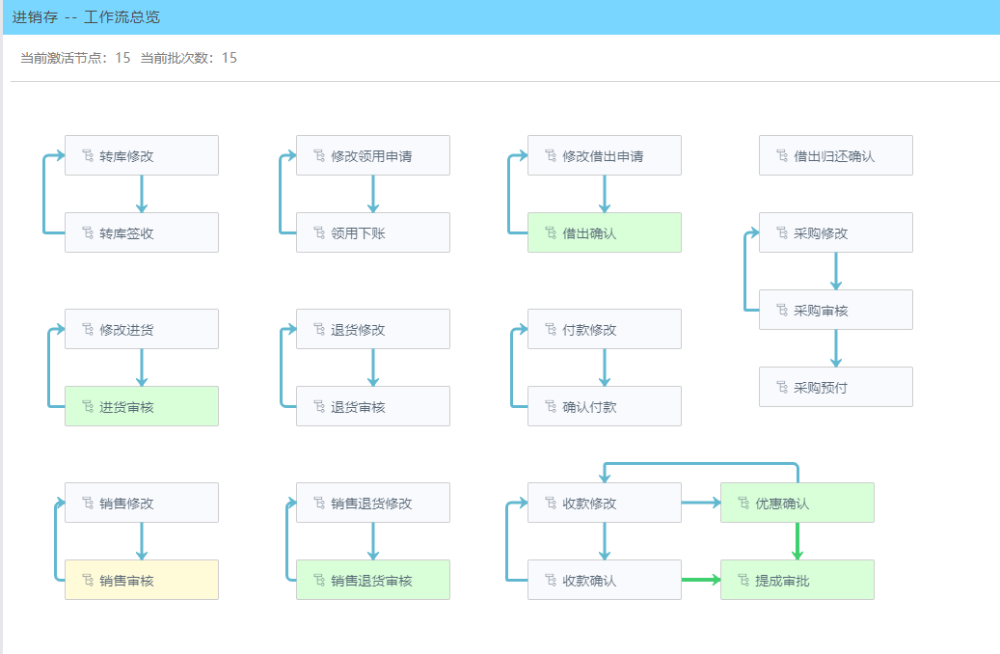Open the 采购预付 workflow node
This screenshot has width=1000, height=654.
point(836,387)
